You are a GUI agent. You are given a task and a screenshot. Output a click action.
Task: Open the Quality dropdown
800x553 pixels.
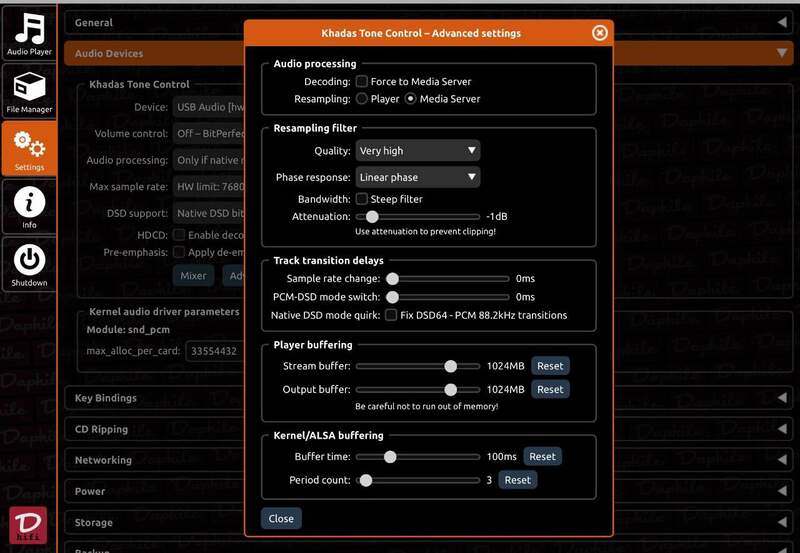pyautogui.click(x=418, y=151)
